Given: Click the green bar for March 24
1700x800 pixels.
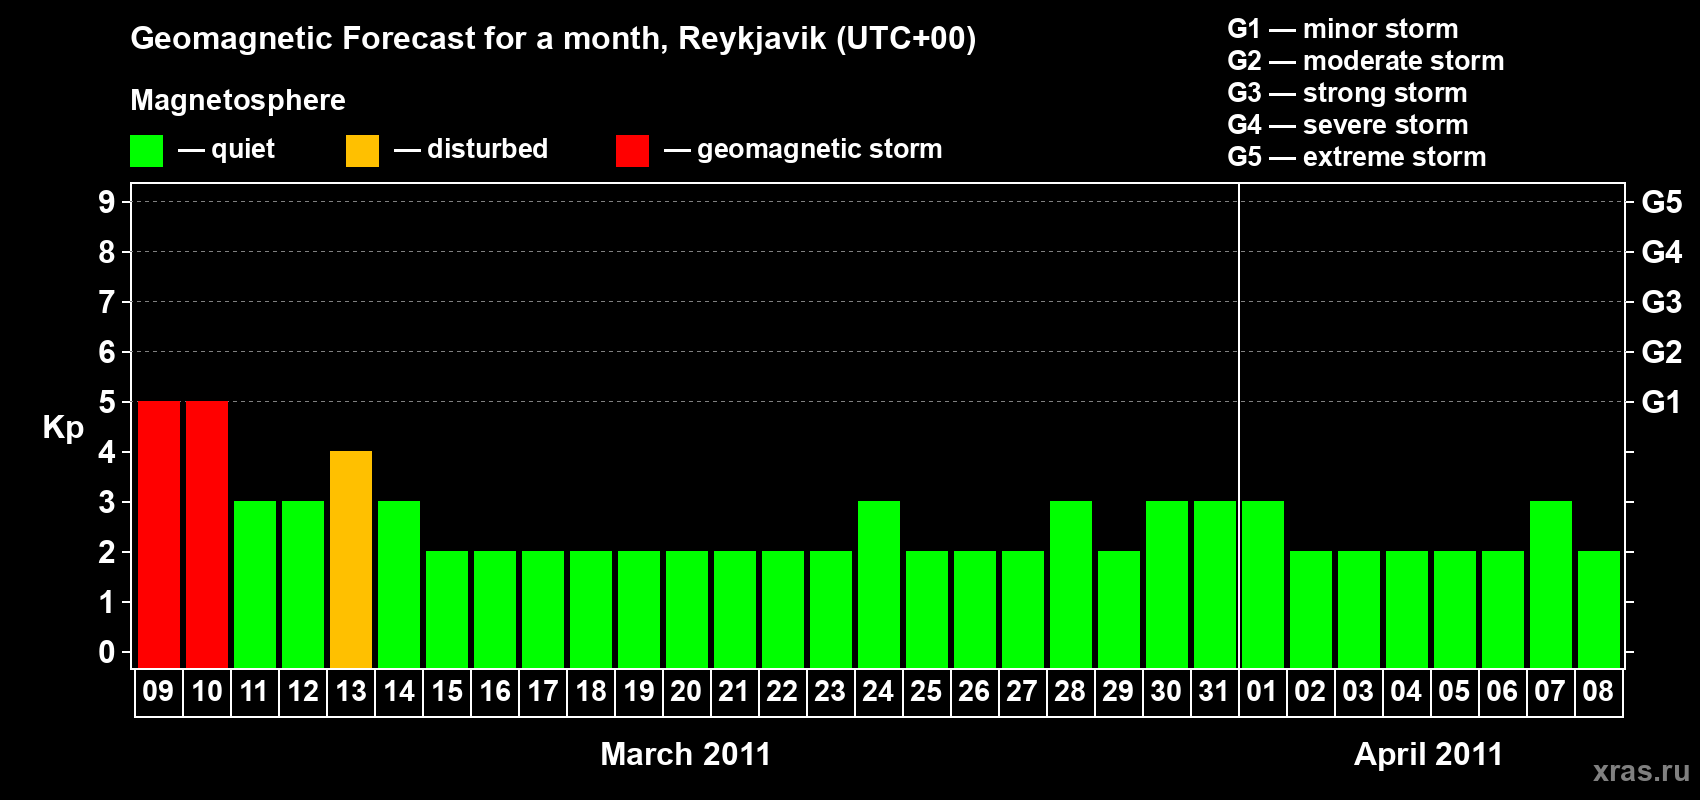Looking at the screenshot, I should coord(879,584).
